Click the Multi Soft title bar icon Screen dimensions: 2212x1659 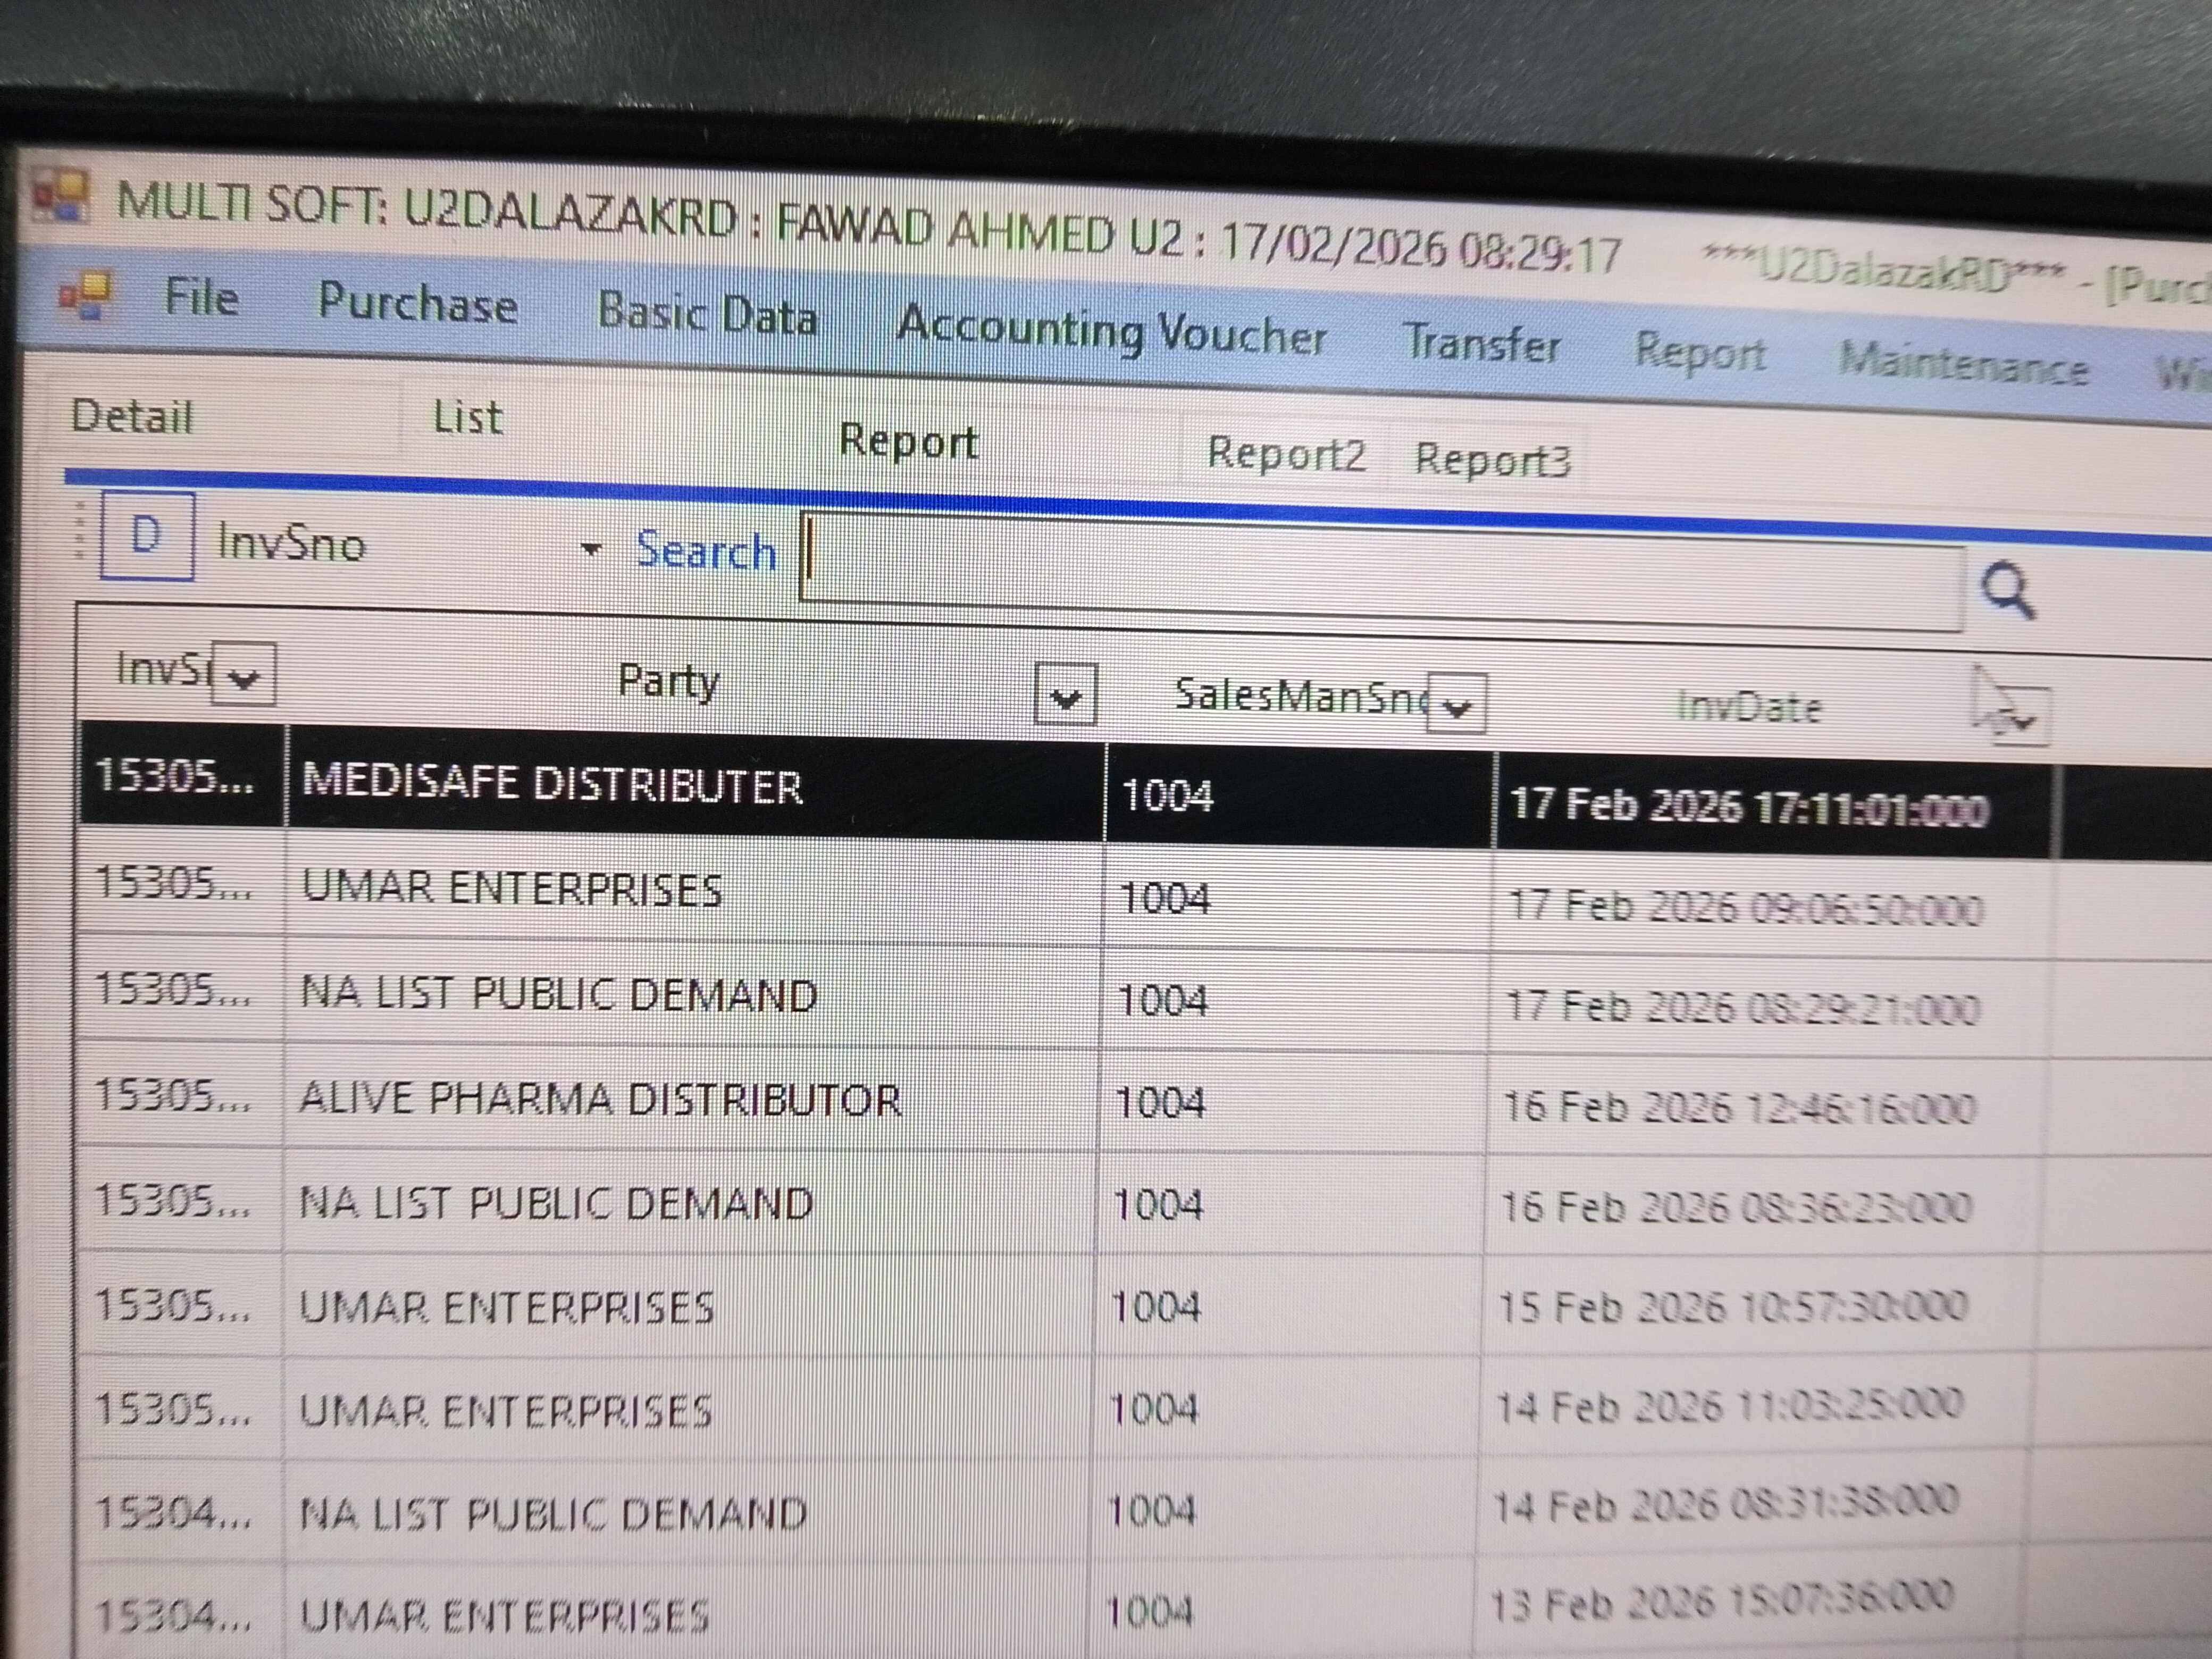(62, 195)
